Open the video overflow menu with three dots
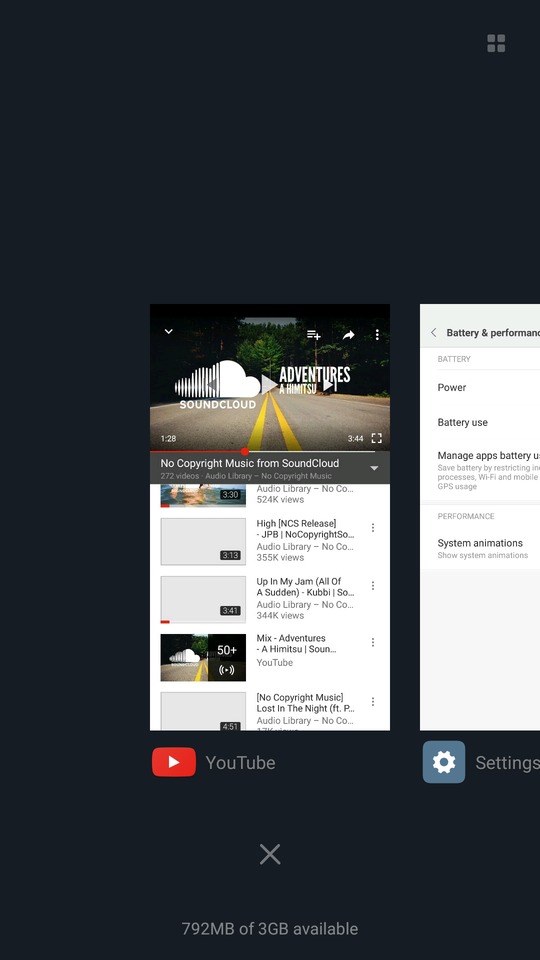Viewport: 540px width, 960px height. click(x=377, y=334)
